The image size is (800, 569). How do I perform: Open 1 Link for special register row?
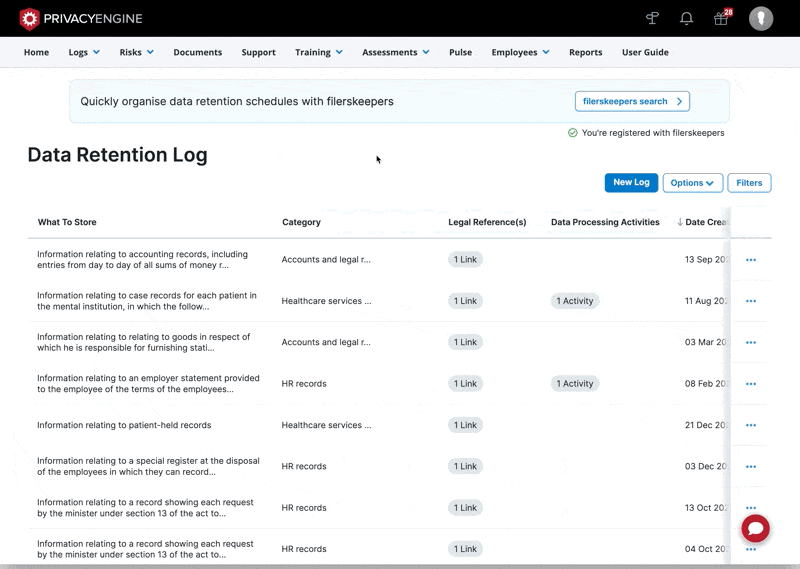pos(465,466)
